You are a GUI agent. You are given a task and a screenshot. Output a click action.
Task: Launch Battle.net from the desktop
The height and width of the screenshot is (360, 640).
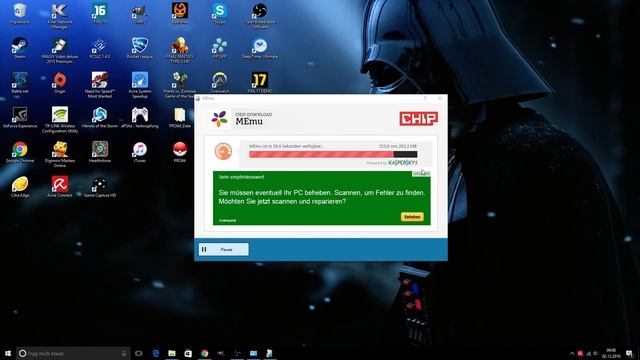19,83
